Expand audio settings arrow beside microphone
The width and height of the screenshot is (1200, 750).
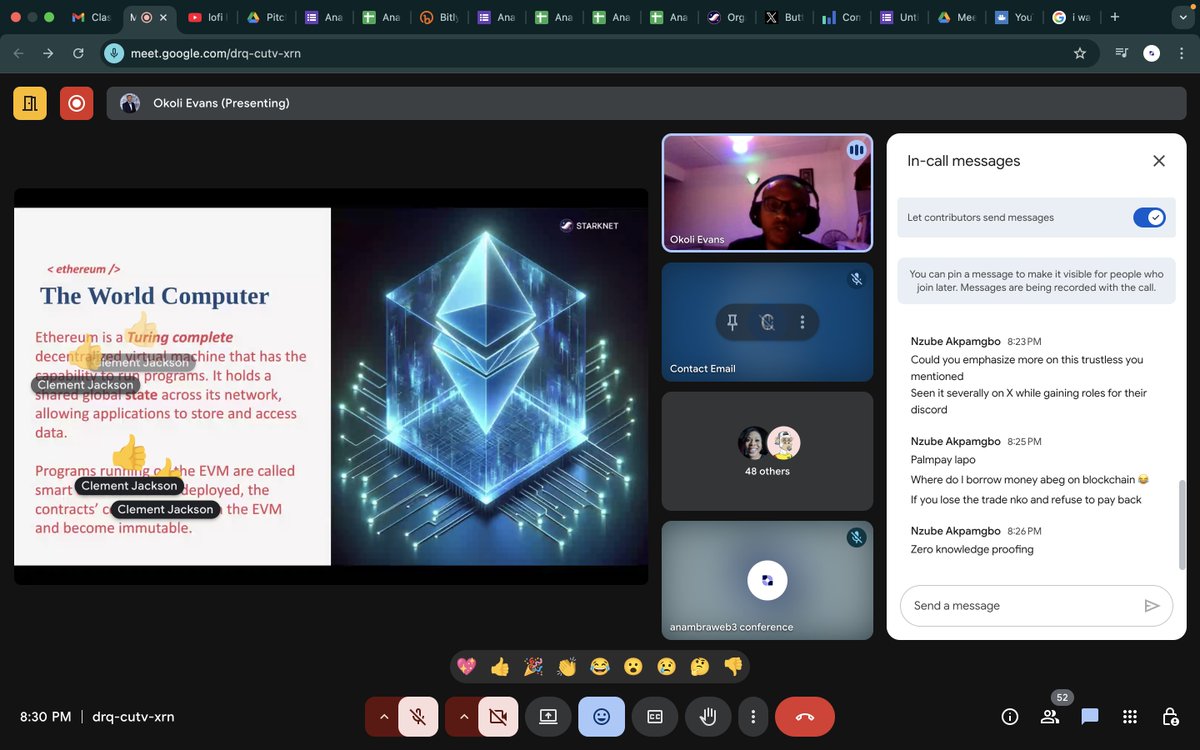[383, 716]
